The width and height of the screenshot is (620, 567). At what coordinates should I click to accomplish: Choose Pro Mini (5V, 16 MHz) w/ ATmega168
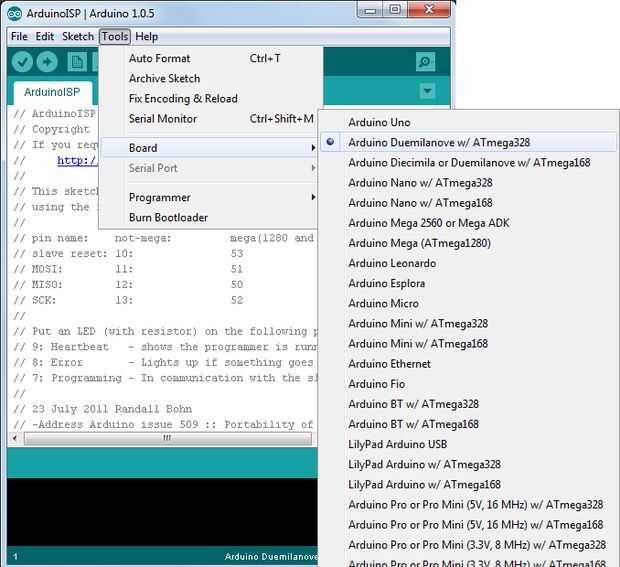[x=469, y=525]
